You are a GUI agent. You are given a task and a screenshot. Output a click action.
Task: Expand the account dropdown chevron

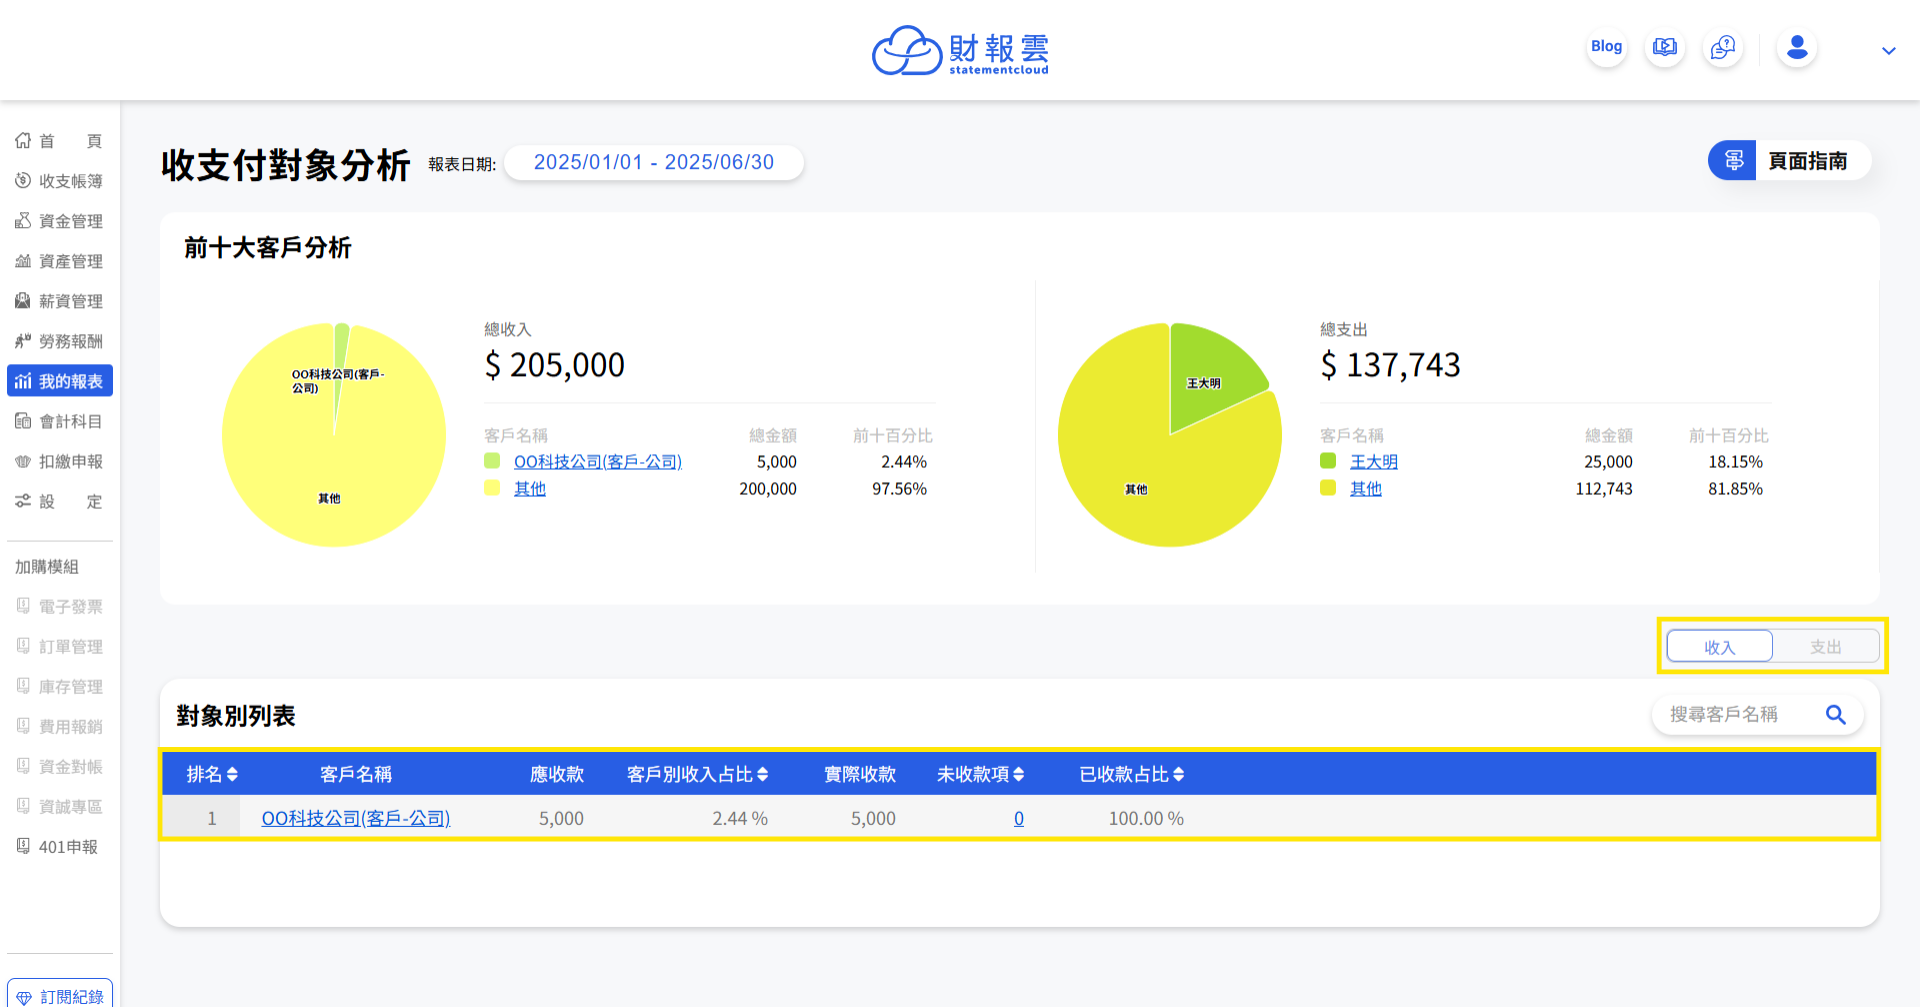coord(1888,51)
